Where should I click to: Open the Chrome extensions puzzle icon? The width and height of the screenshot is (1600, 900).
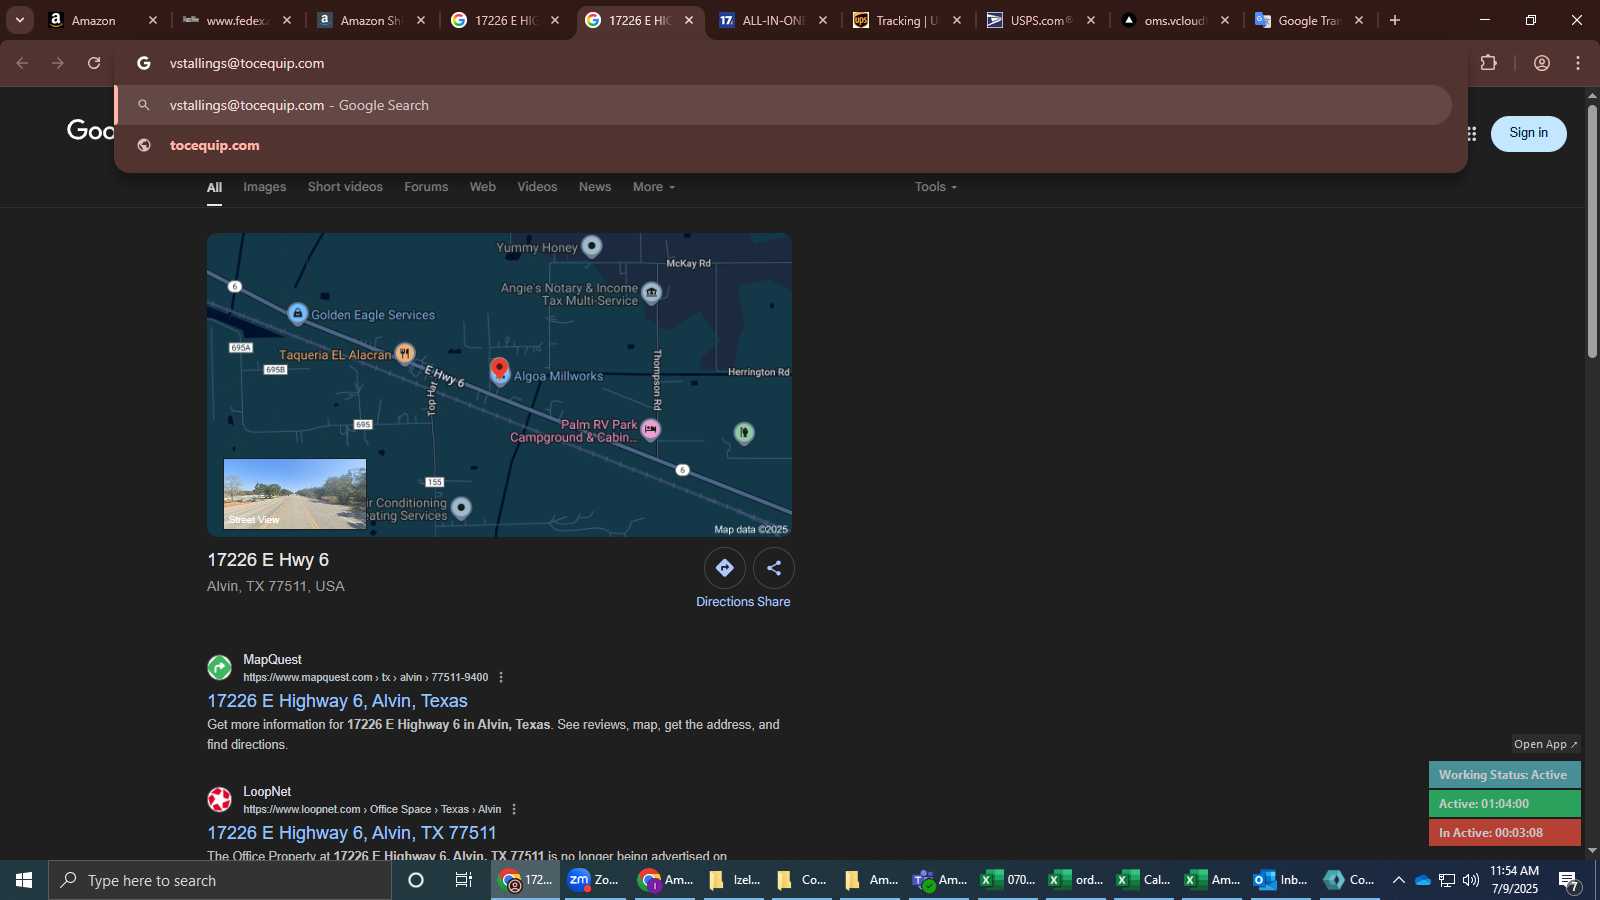1488,63
